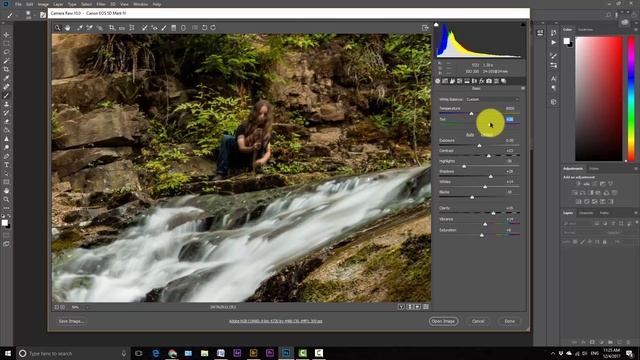Viewport: 640px width, 360px height.
Task: Select the White Balance eyedropper tool
Action: click(x=80, y=28)
